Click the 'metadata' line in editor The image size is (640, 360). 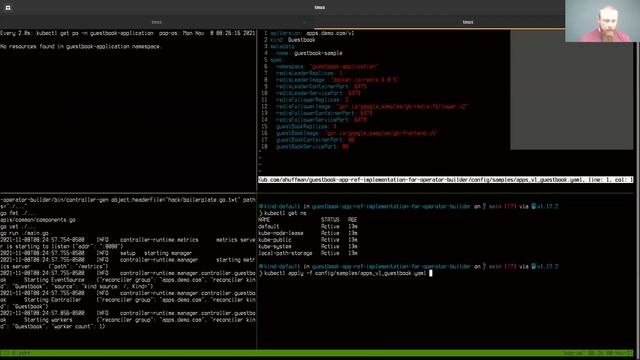point(282,47)
